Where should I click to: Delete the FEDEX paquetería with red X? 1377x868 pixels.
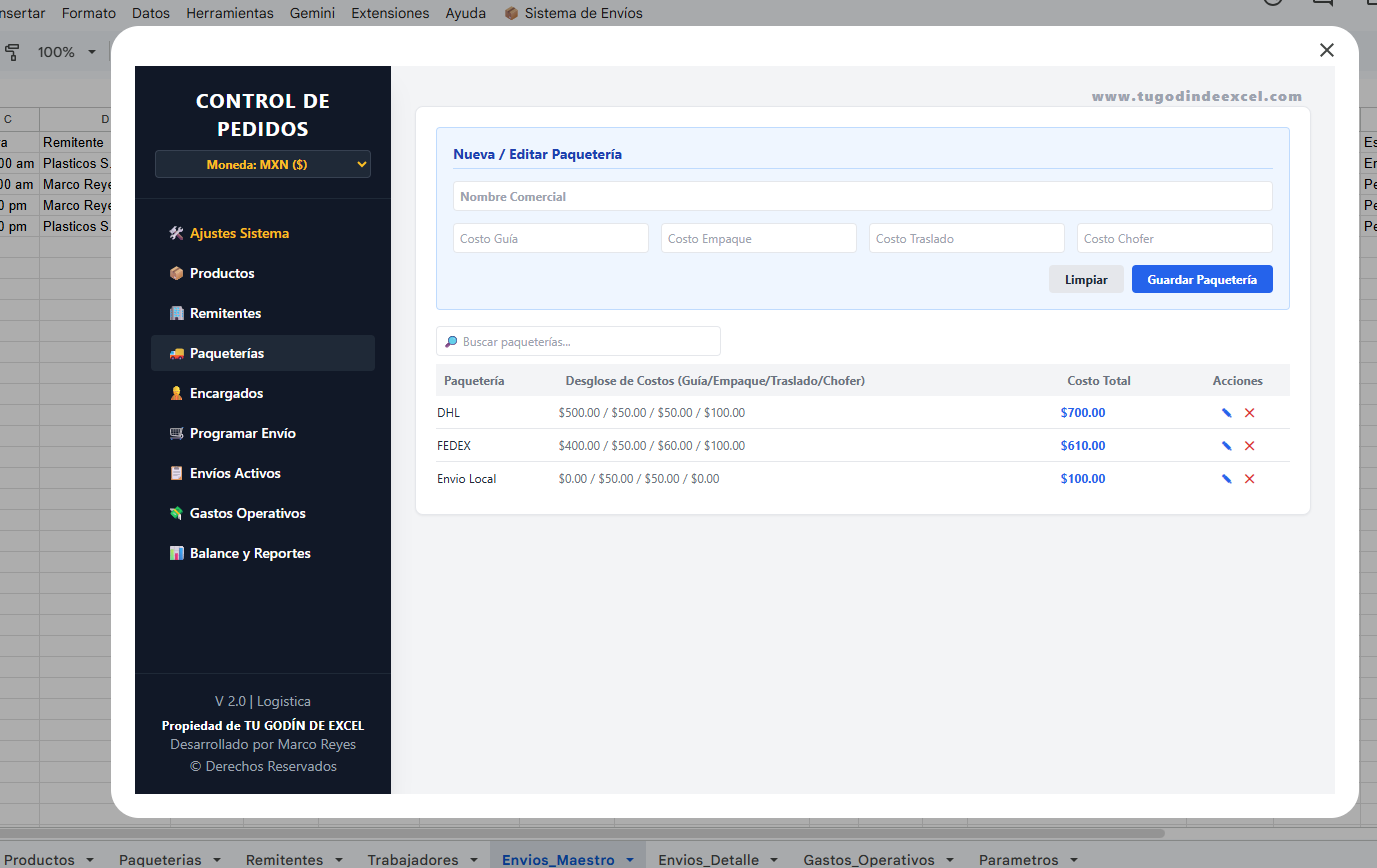click(x=1249, y=446)
